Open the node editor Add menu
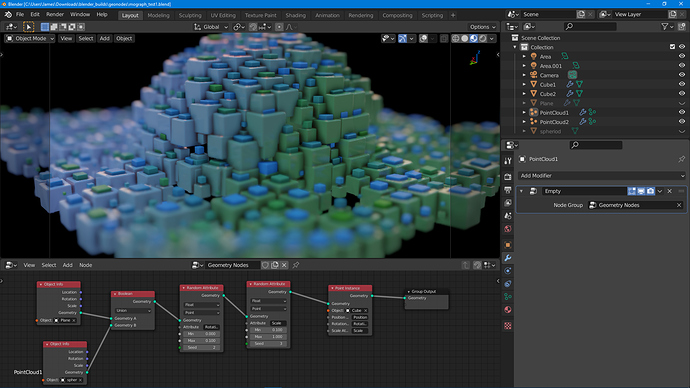Viewport: 690px width, 388px height. pos(67,265)
